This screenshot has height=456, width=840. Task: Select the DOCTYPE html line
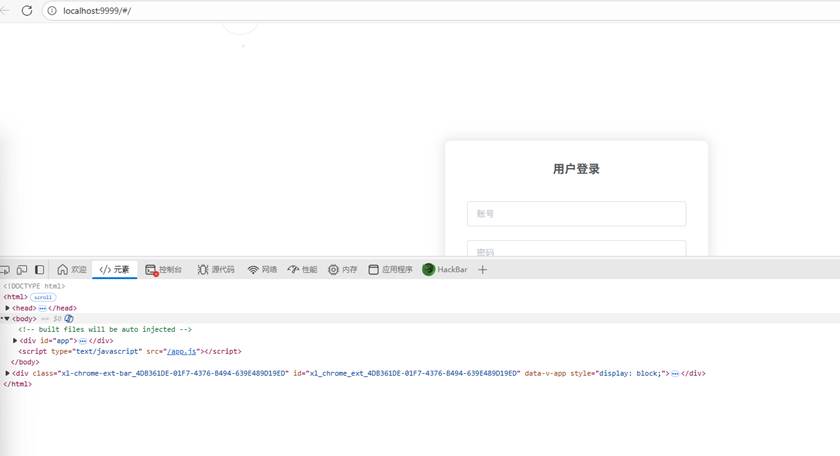pyautogui.click(x=34, y=286)
